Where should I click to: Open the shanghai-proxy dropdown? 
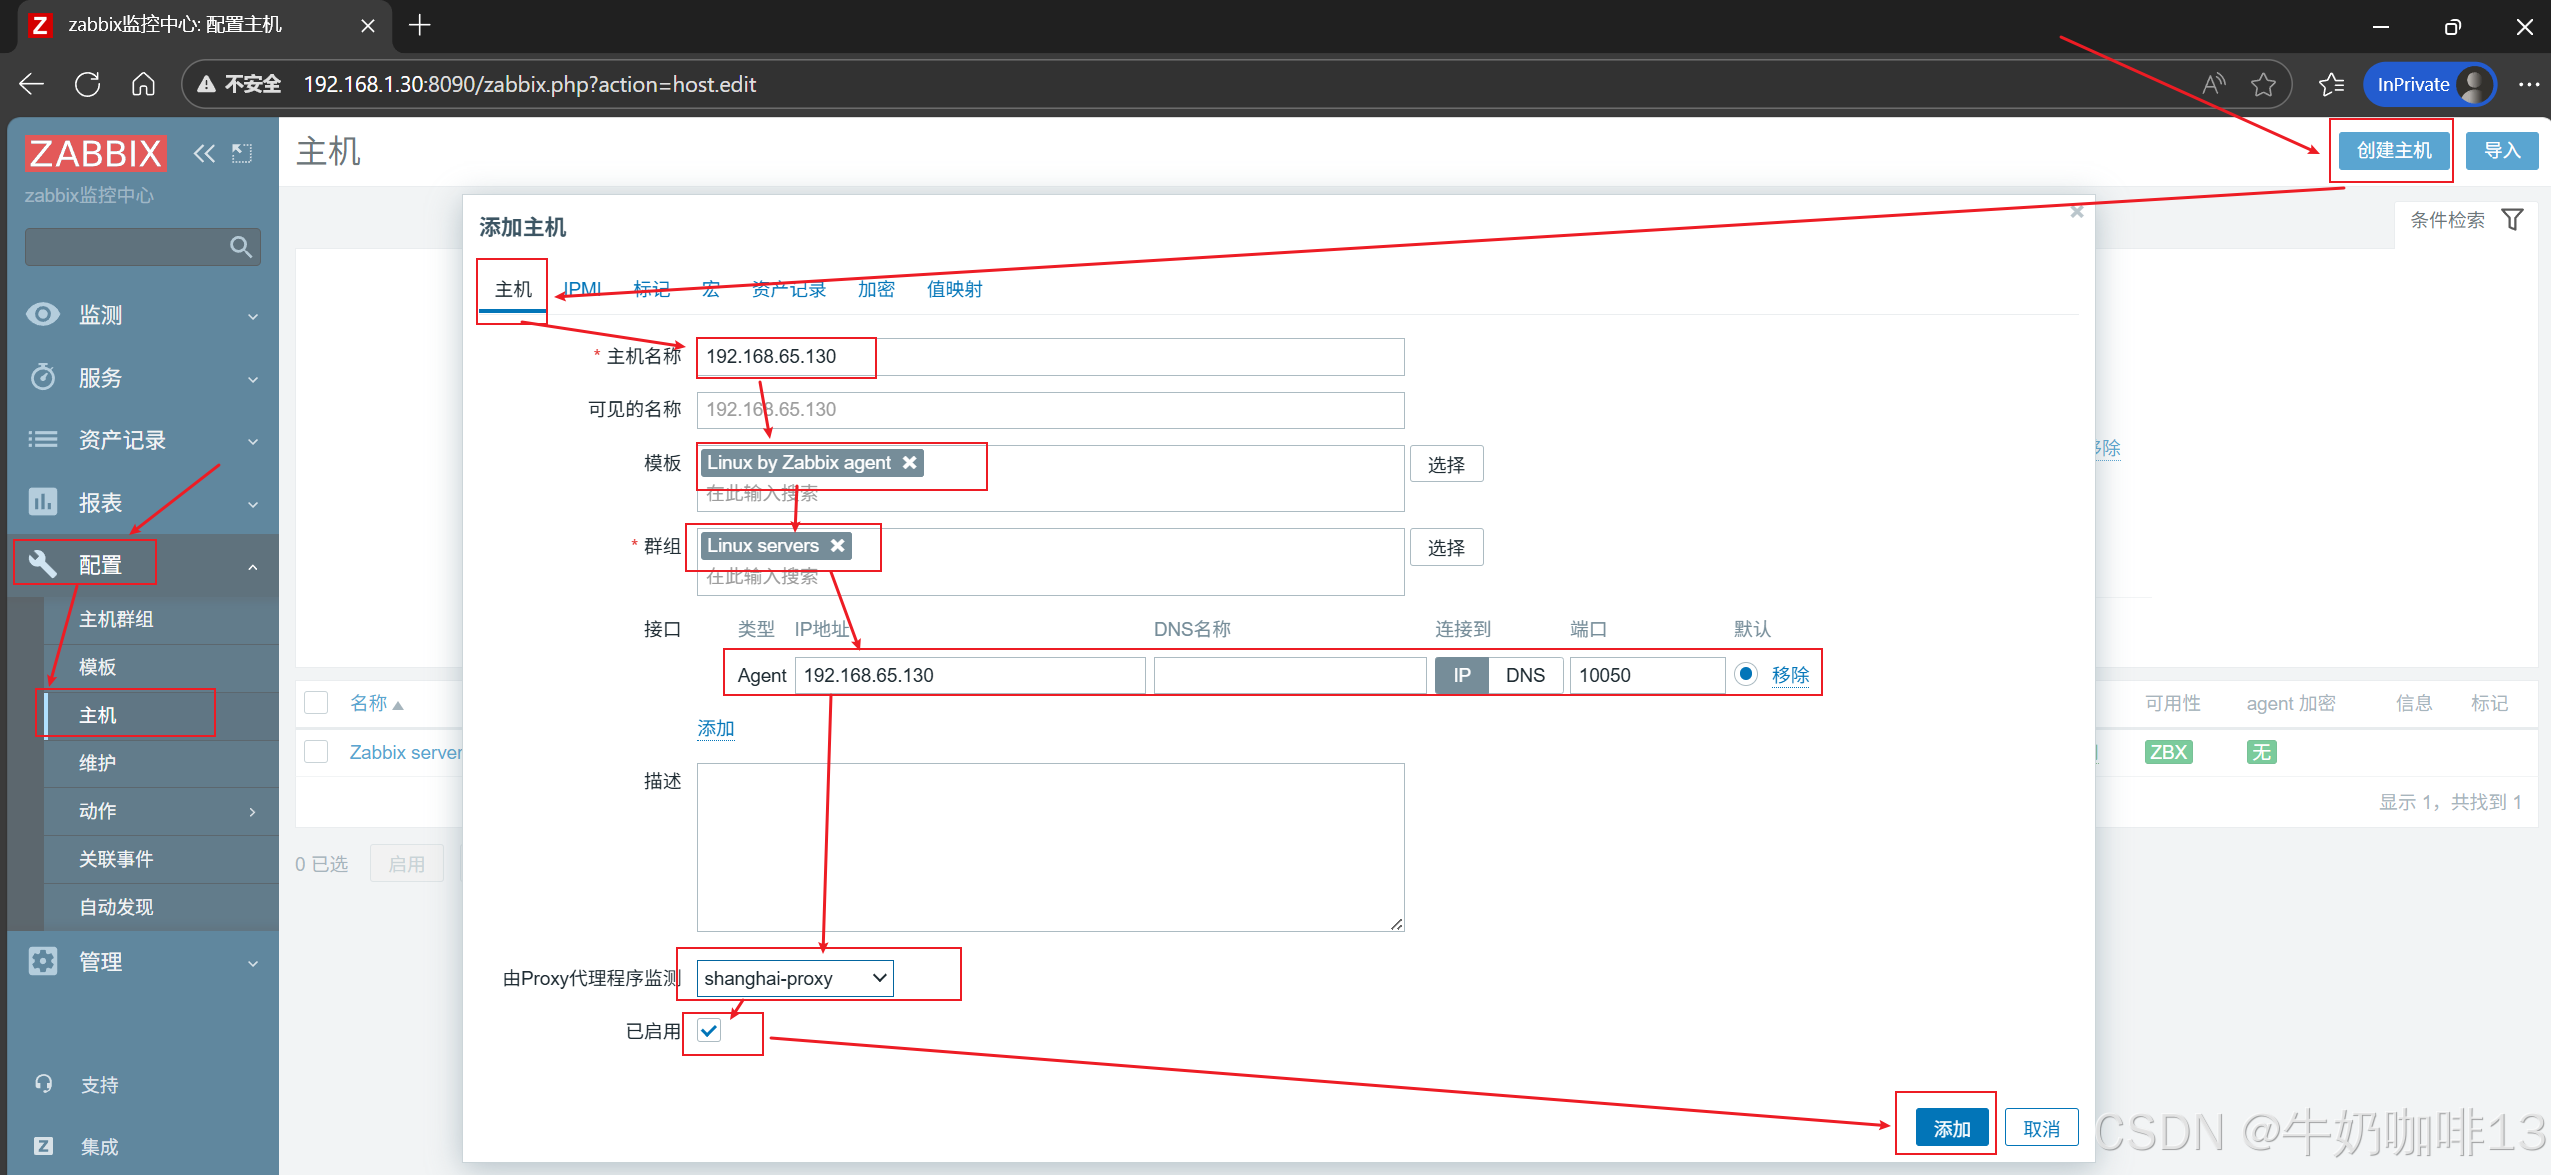pos(794,977)
